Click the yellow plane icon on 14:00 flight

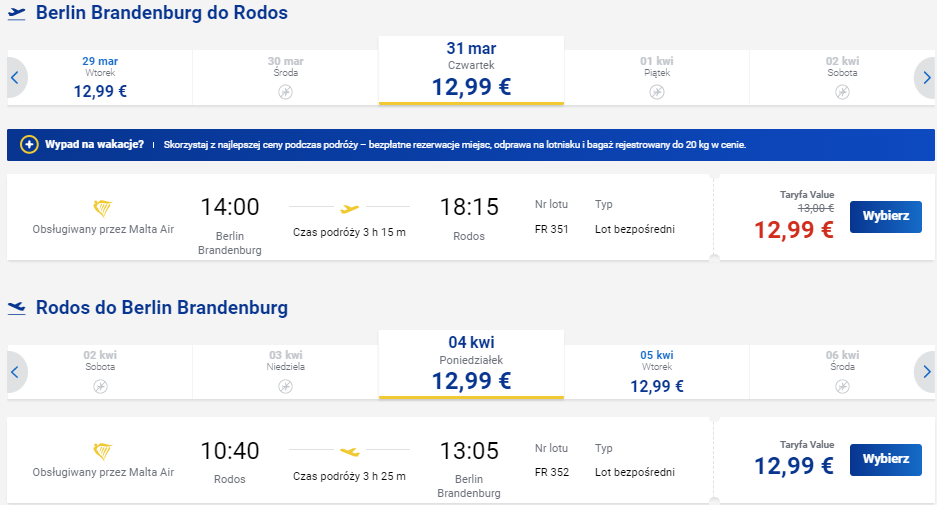click(350, 209)
